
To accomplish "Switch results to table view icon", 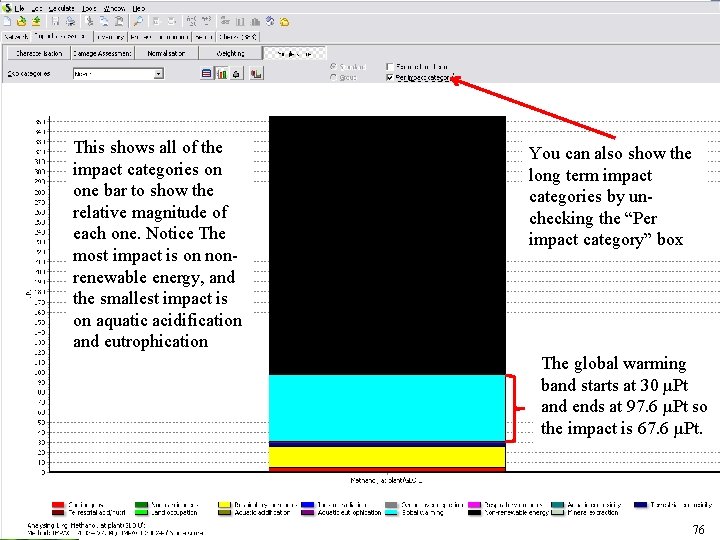I will 207,73.
